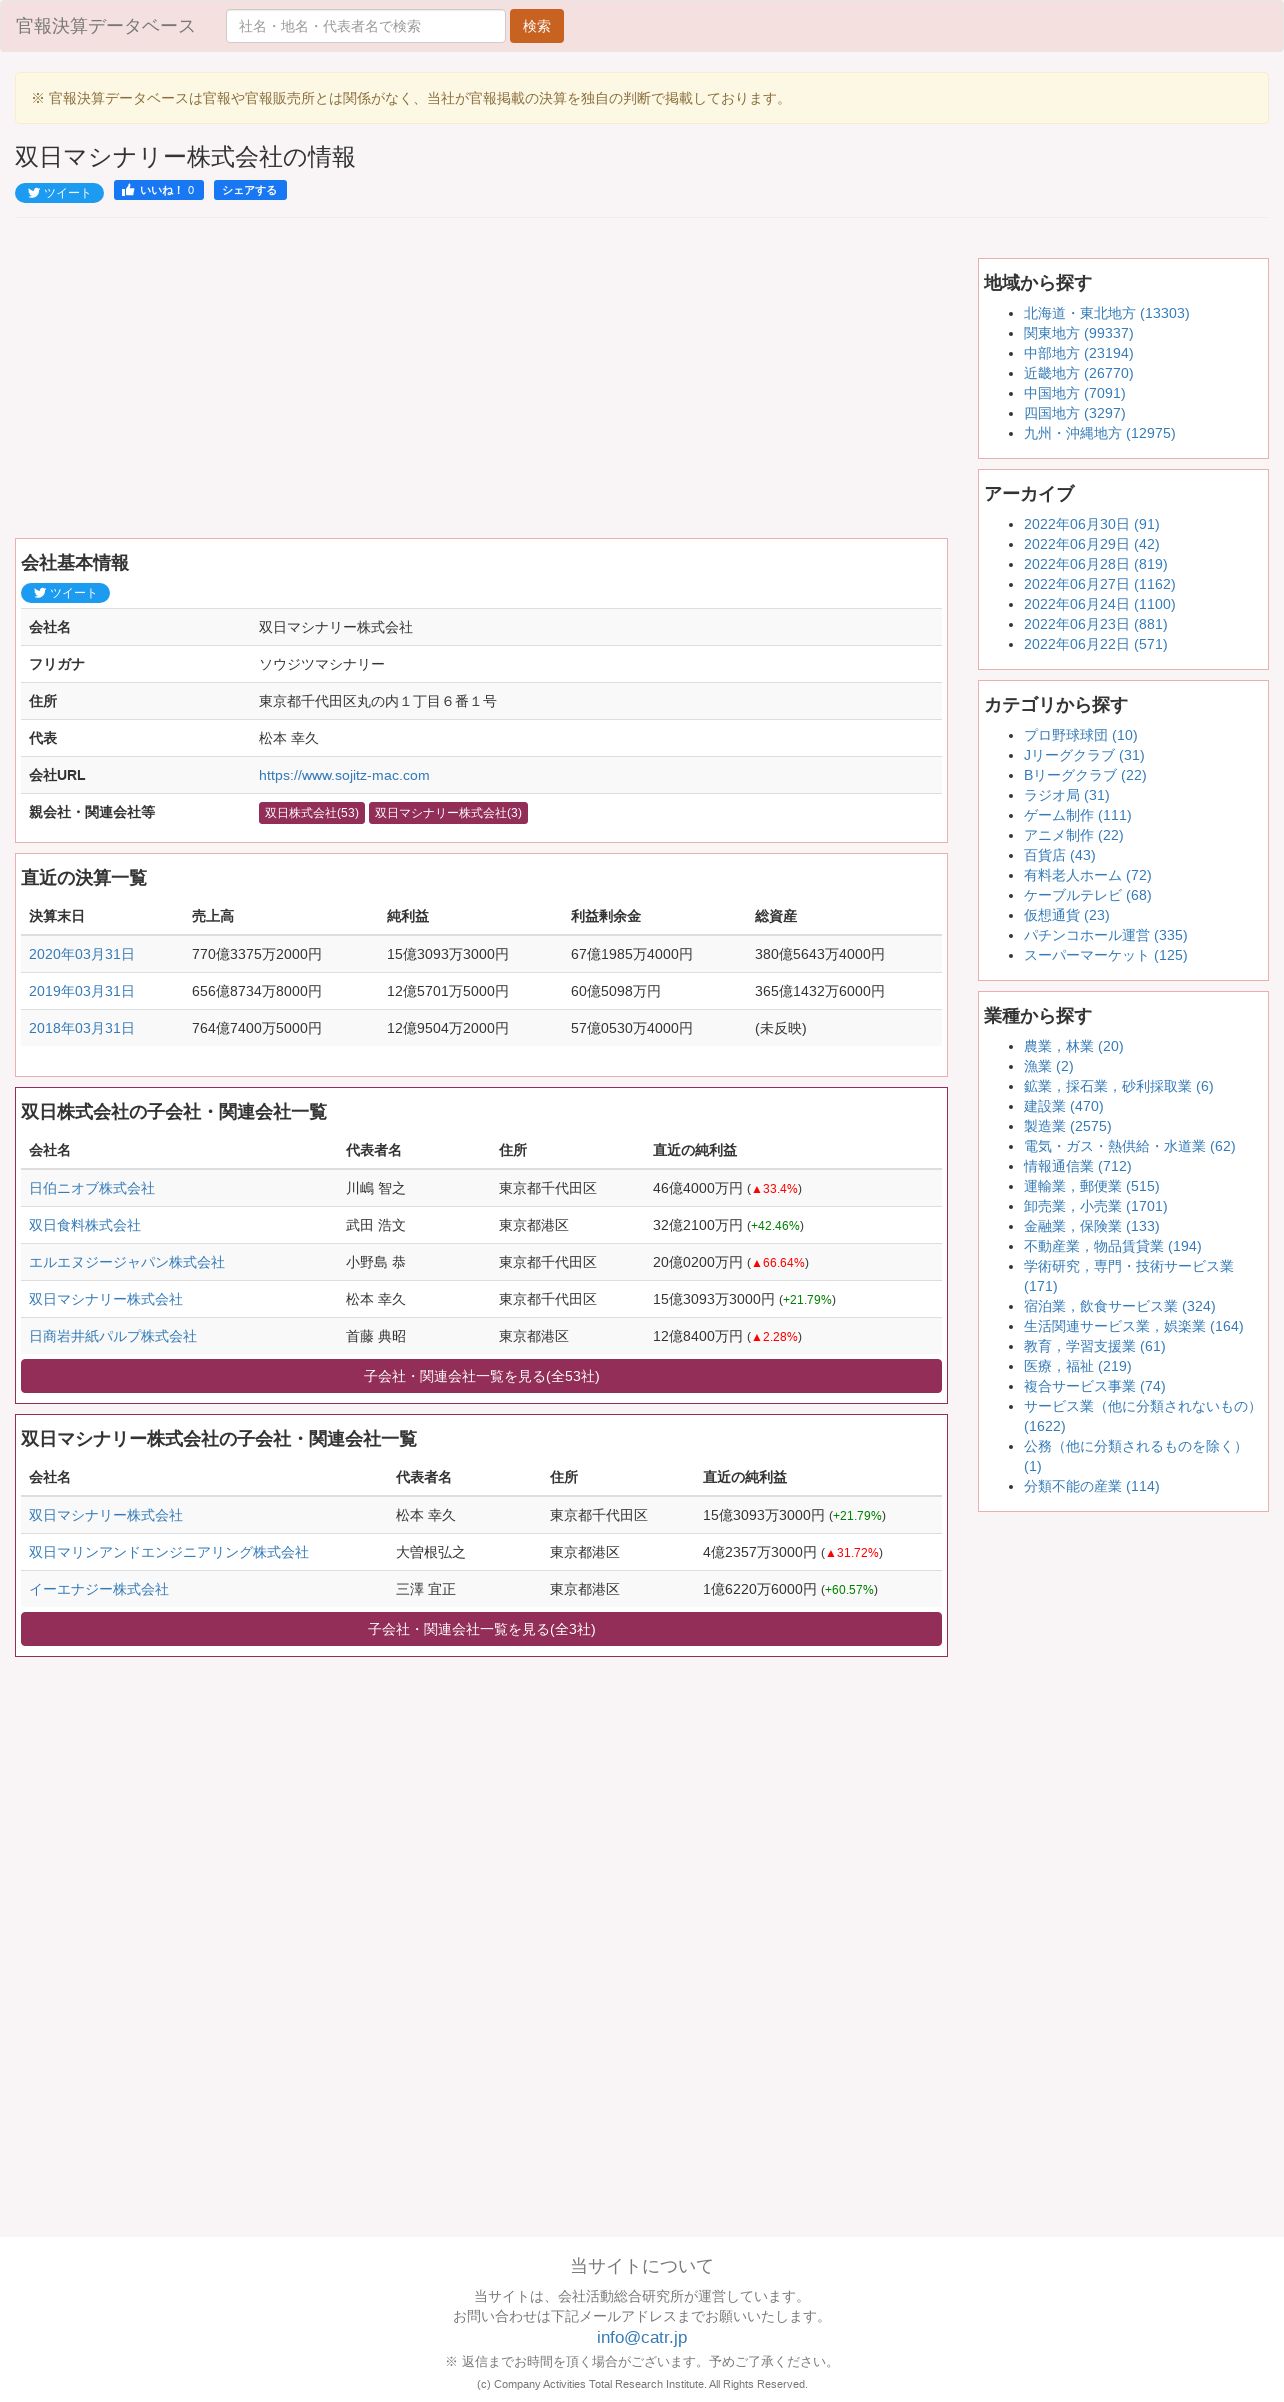
Task: Select 中国地方 (7091) region
Action: 1075,393
